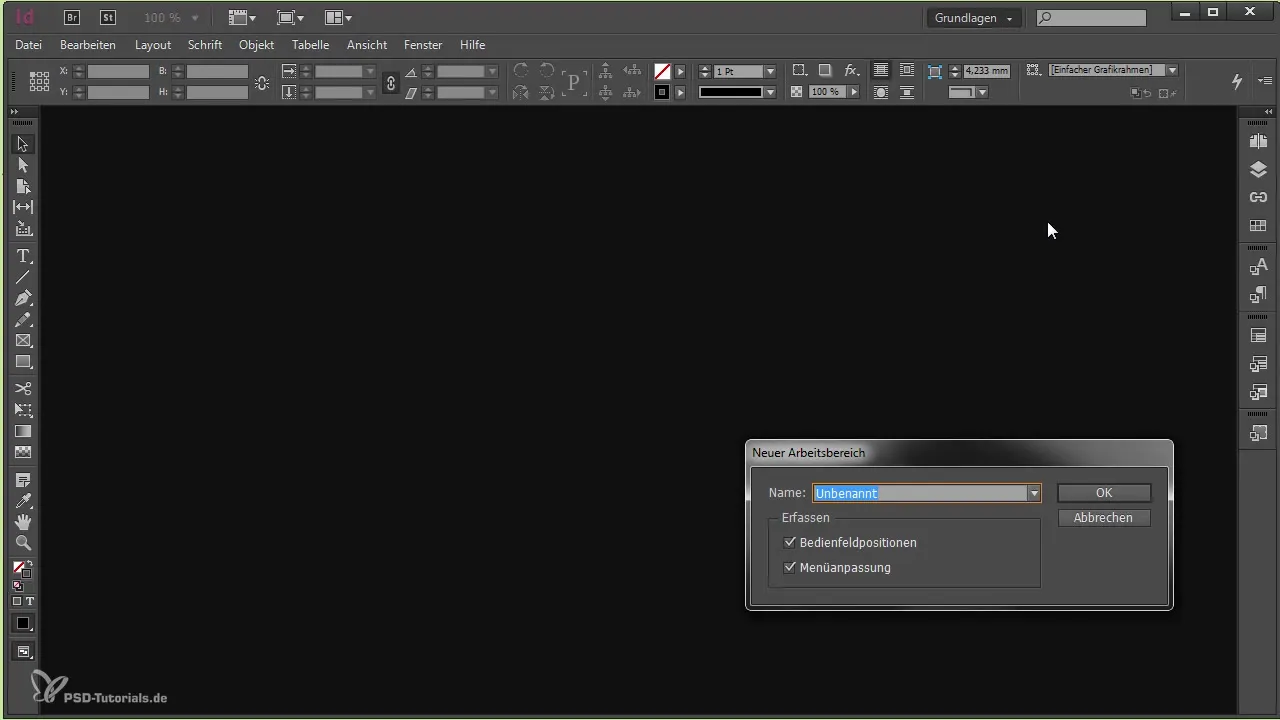Select the Eyedropper tool
The width and height of the screenshot is (1280, 720).
pyautogui.click(x=23, y=501)
